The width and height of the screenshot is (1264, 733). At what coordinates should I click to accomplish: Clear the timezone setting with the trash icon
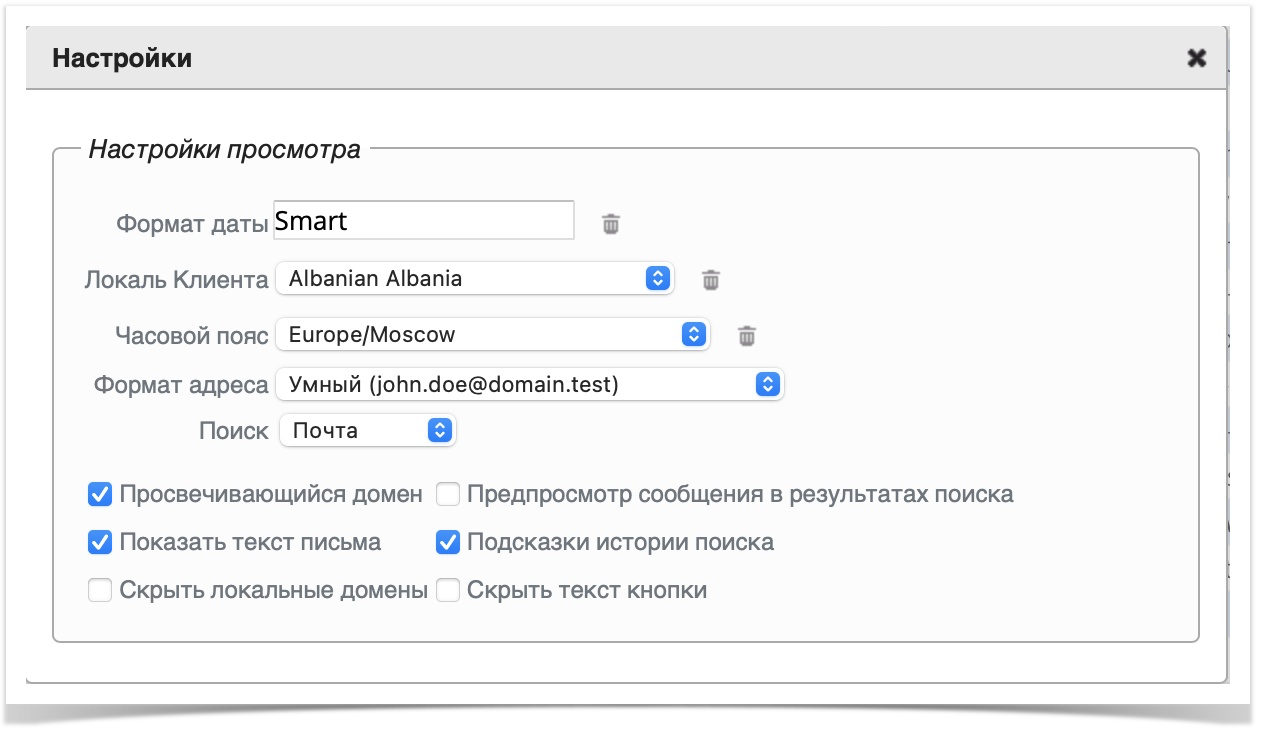[x=748, y=336]
